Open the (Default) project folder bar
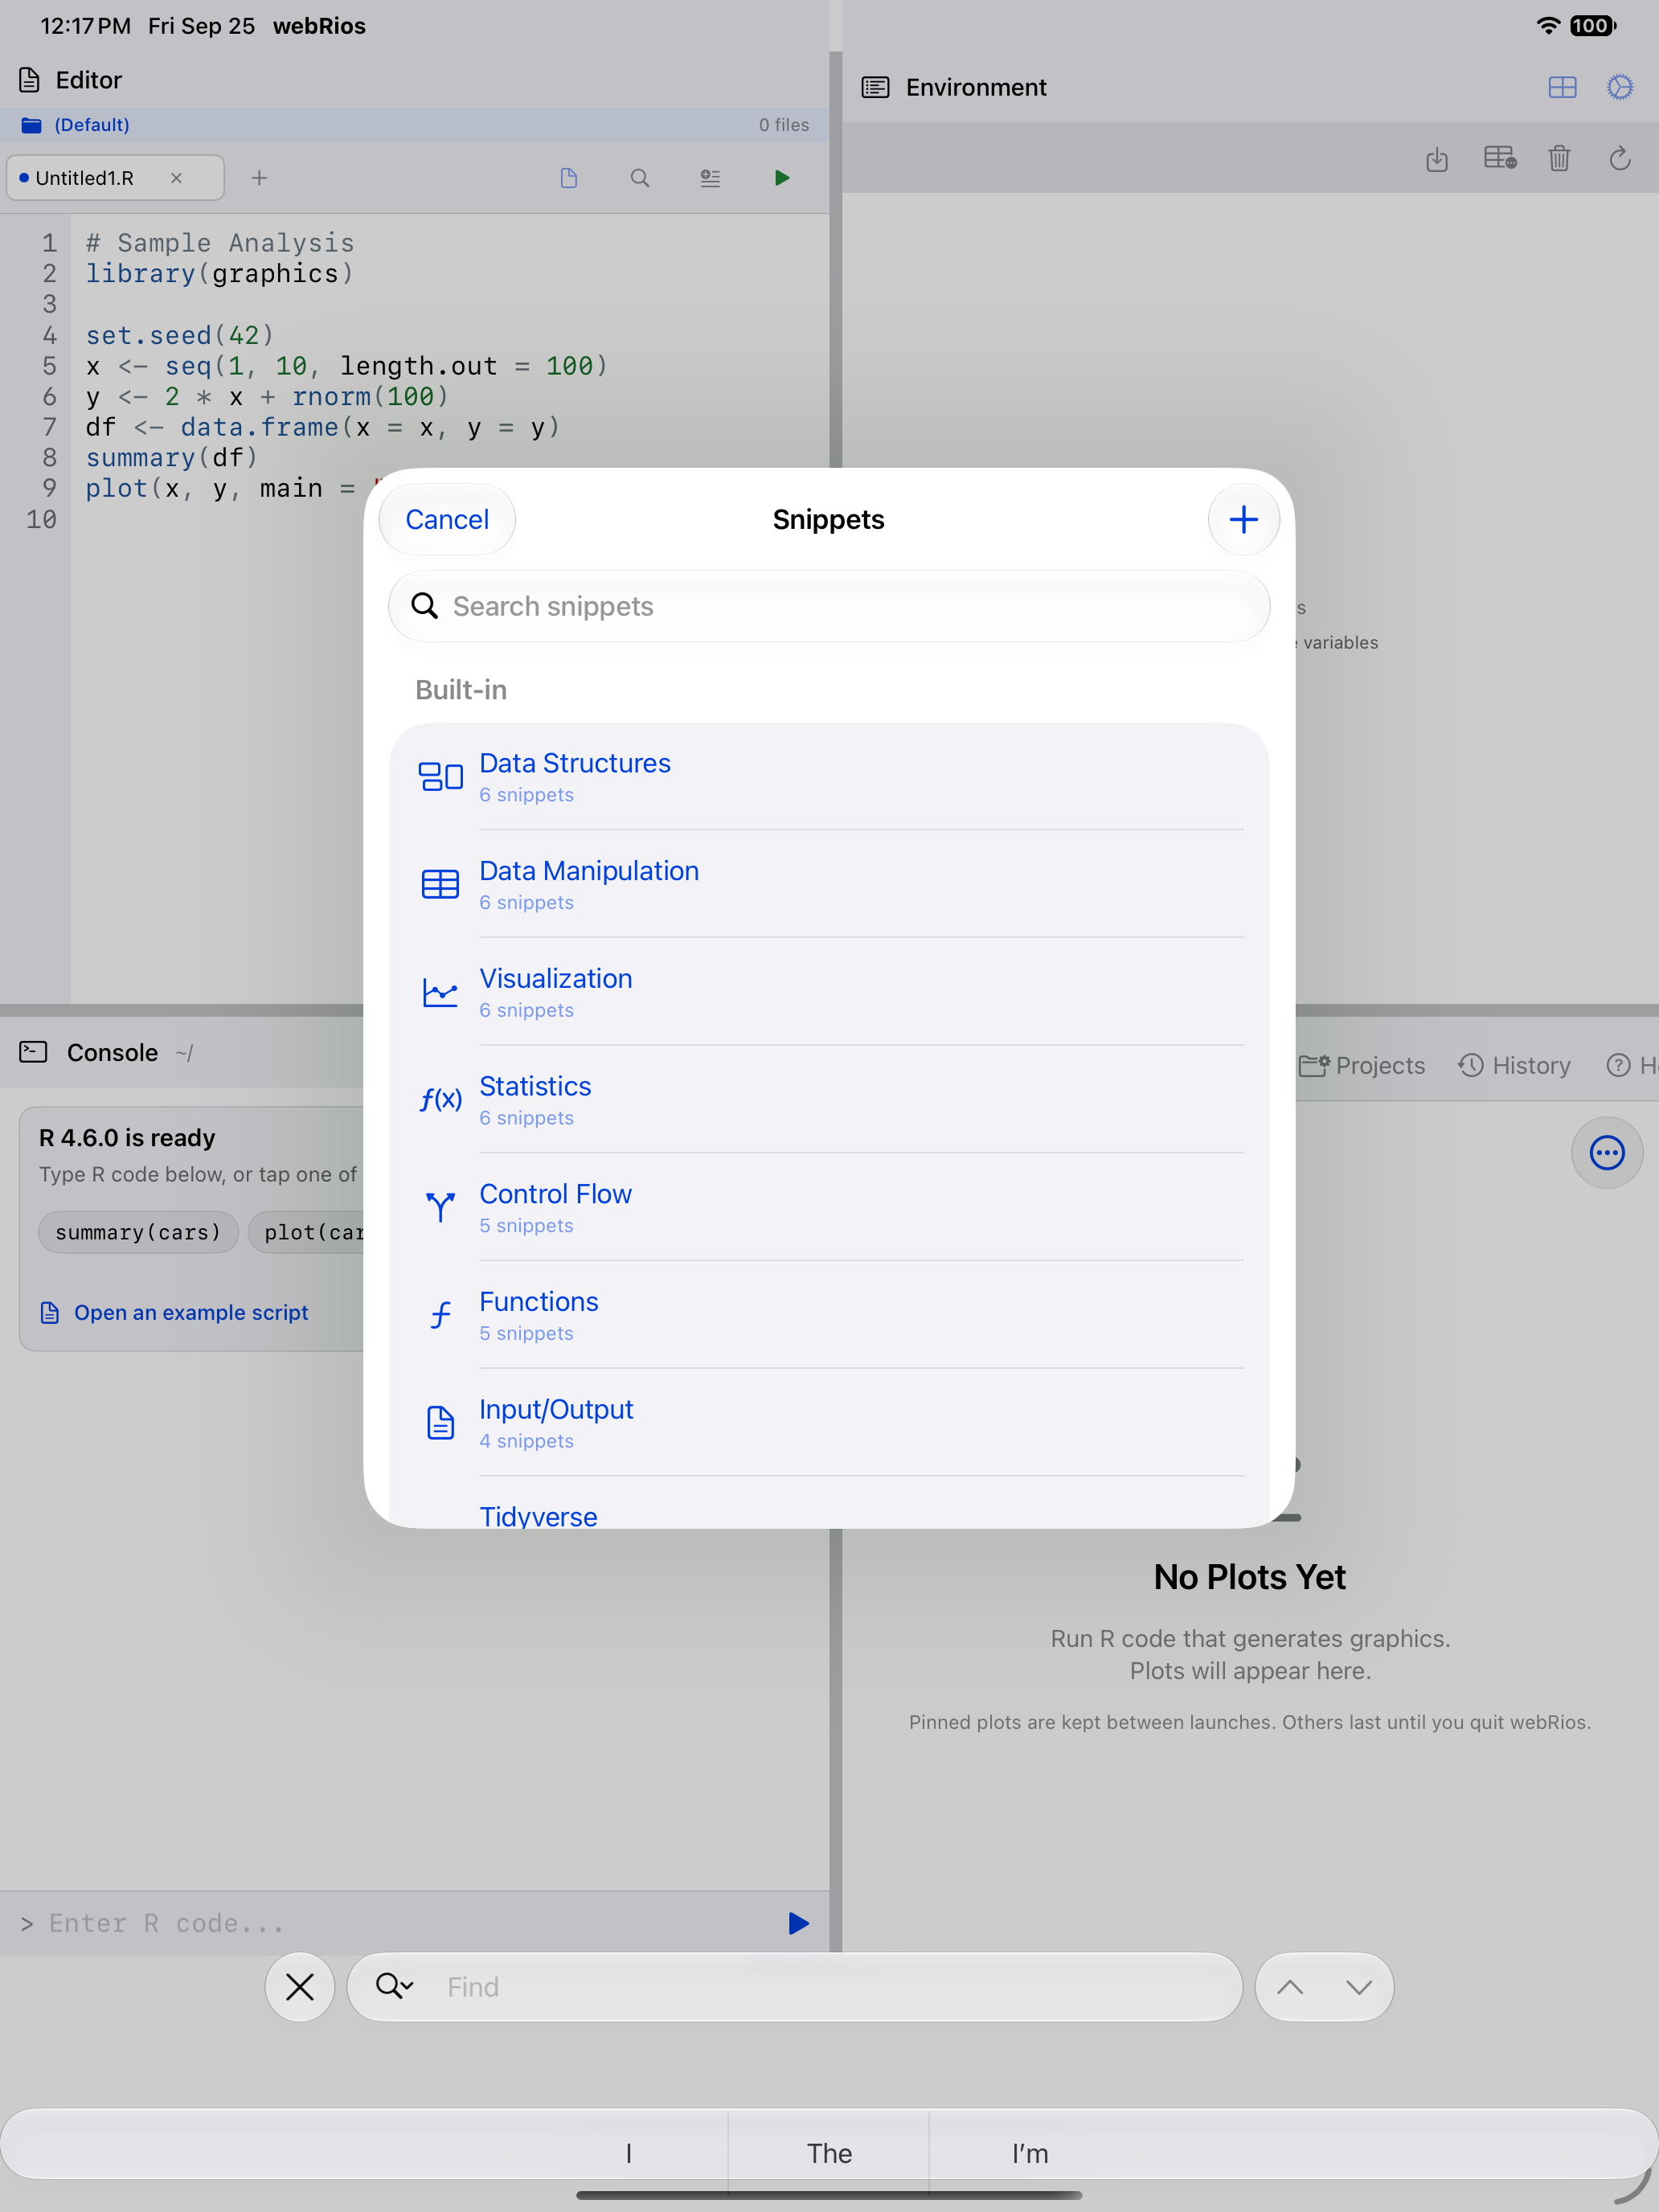 point(414,125)
